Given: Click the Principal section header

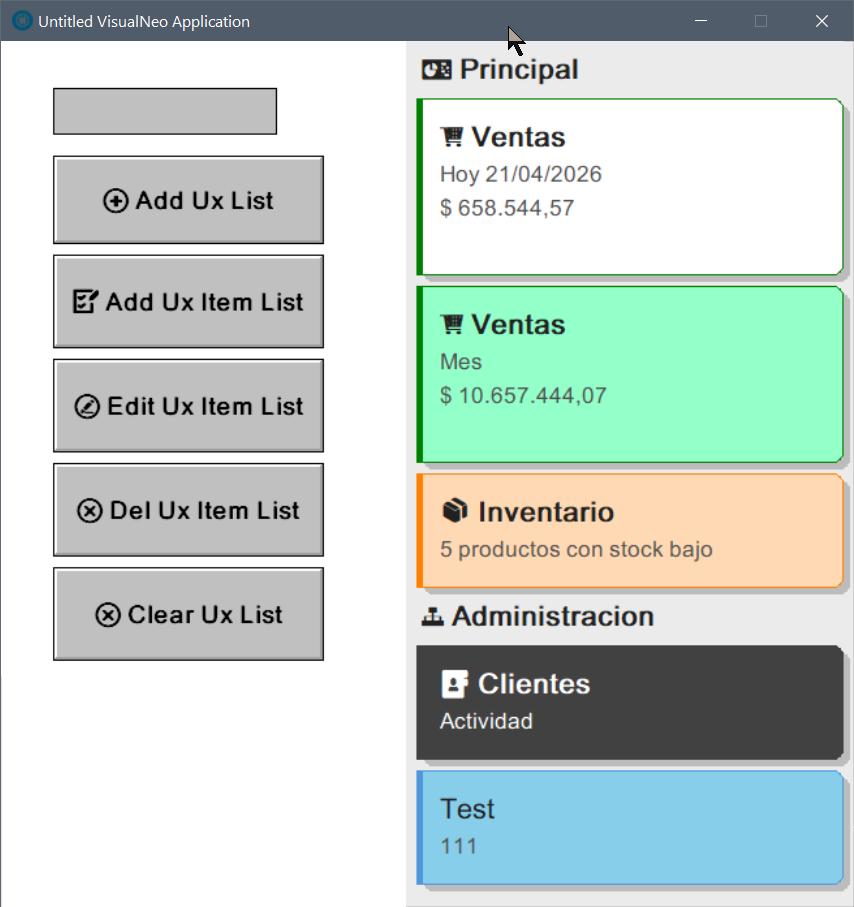Looking at the screenshot, I should click(518, 70).
